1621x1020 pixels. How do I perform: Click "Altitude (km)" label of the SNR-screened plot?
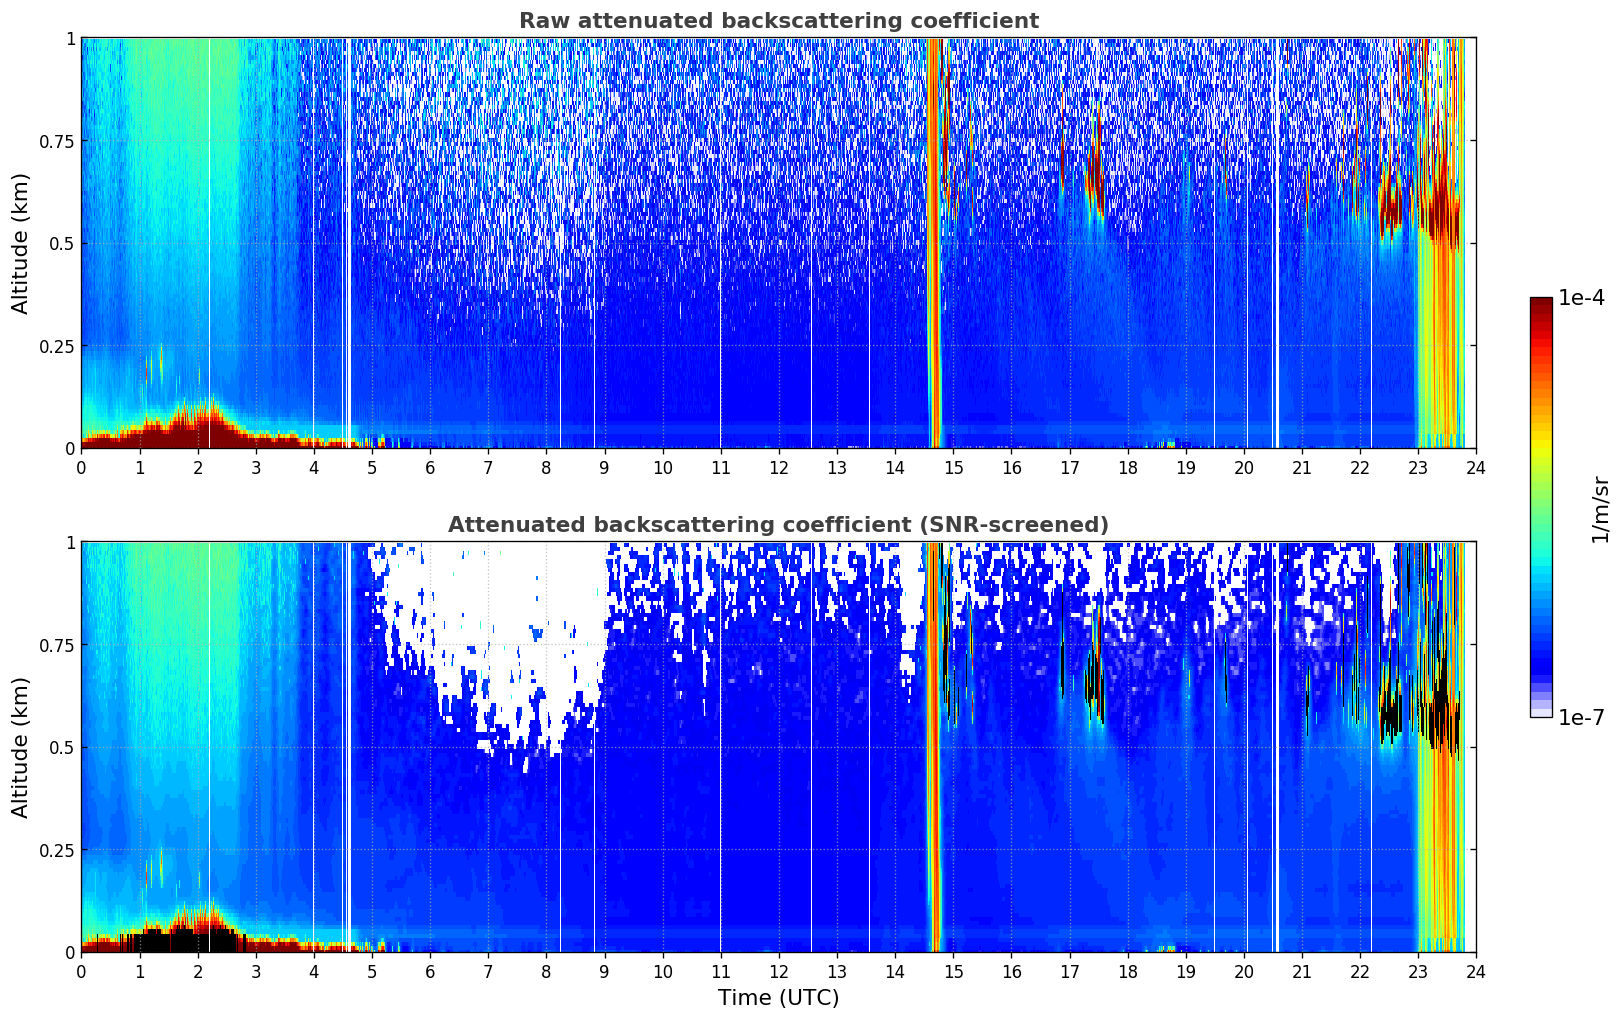point(21,747)
